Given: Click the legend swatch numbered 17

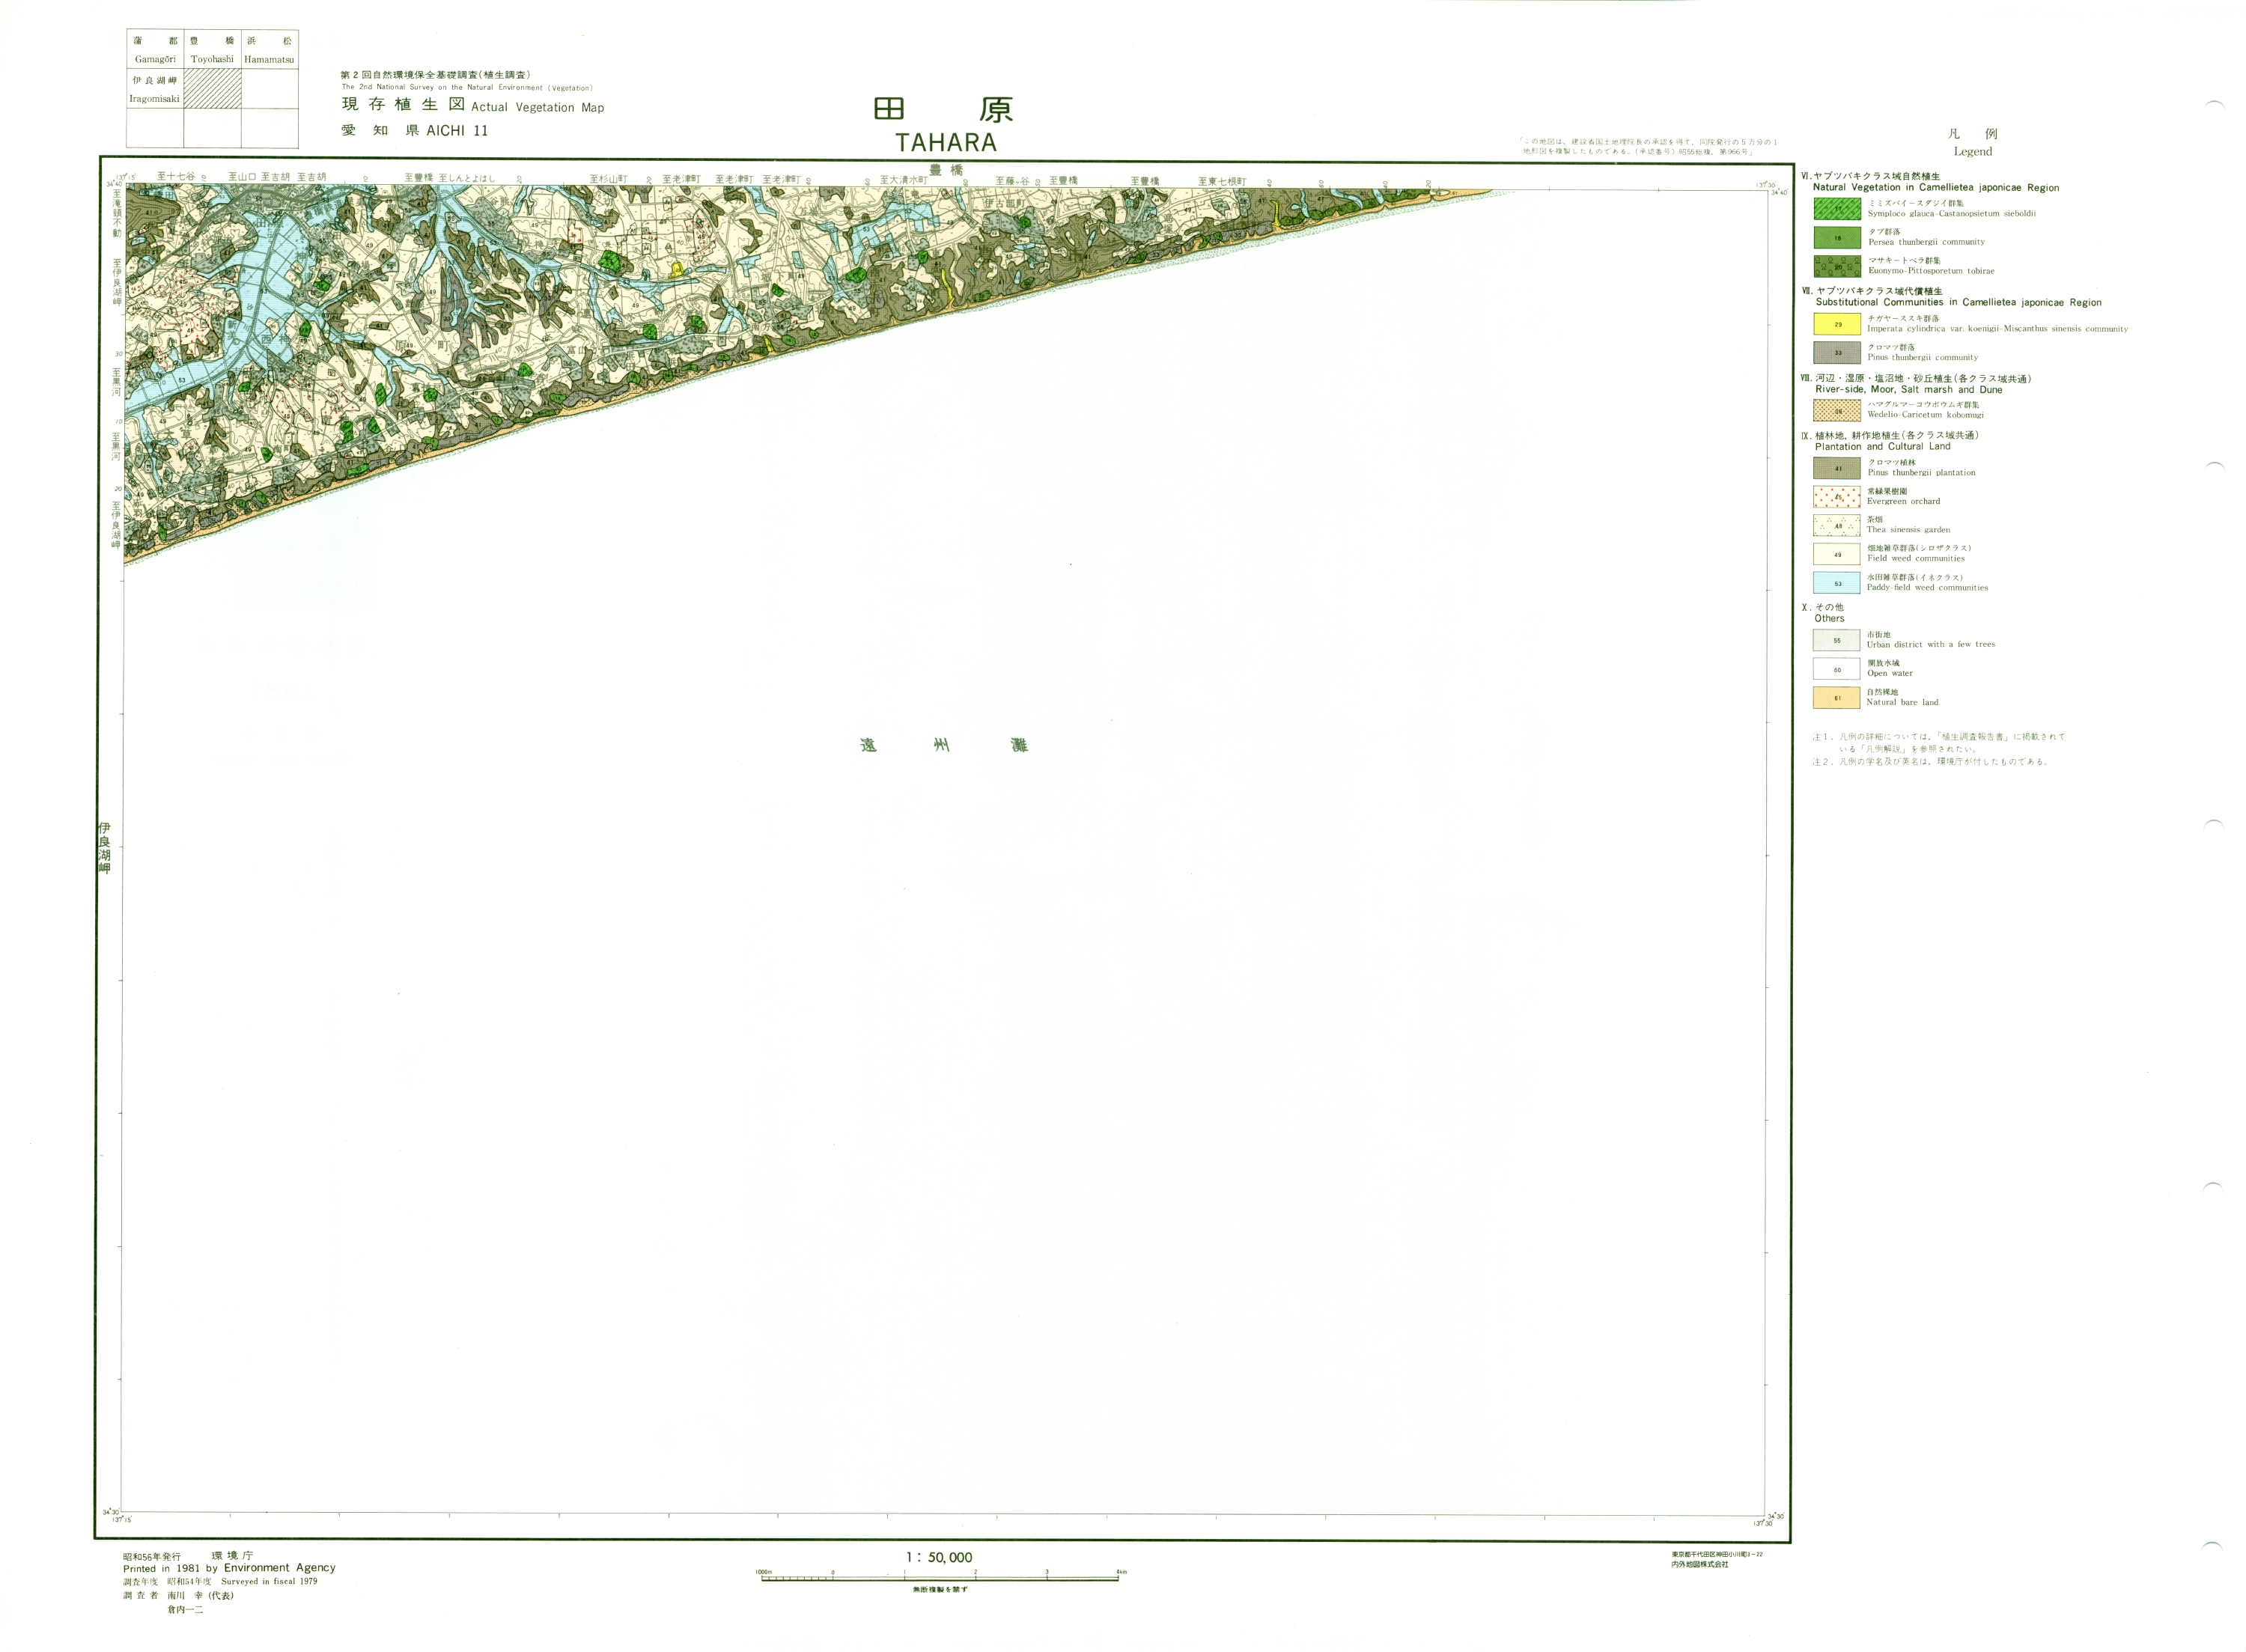Looking at the screenshot, I should click(1837, 209).
